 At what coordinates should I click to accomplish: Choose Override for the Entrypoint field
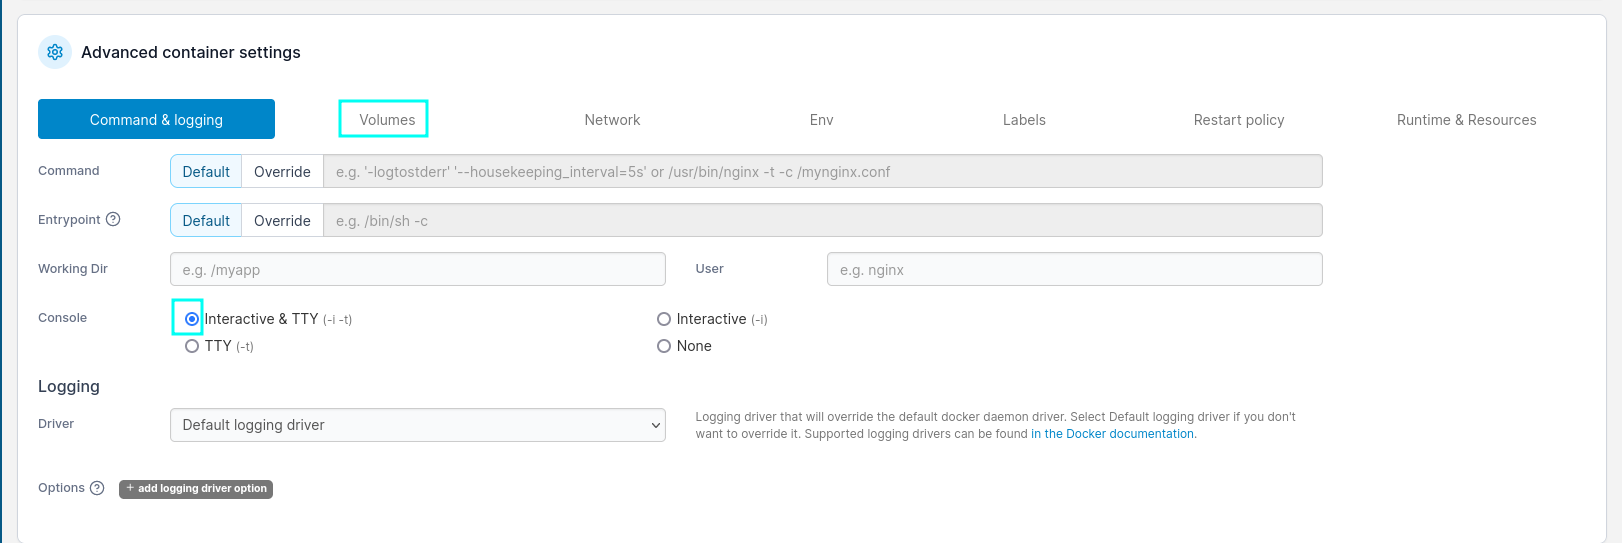(282, 221)
